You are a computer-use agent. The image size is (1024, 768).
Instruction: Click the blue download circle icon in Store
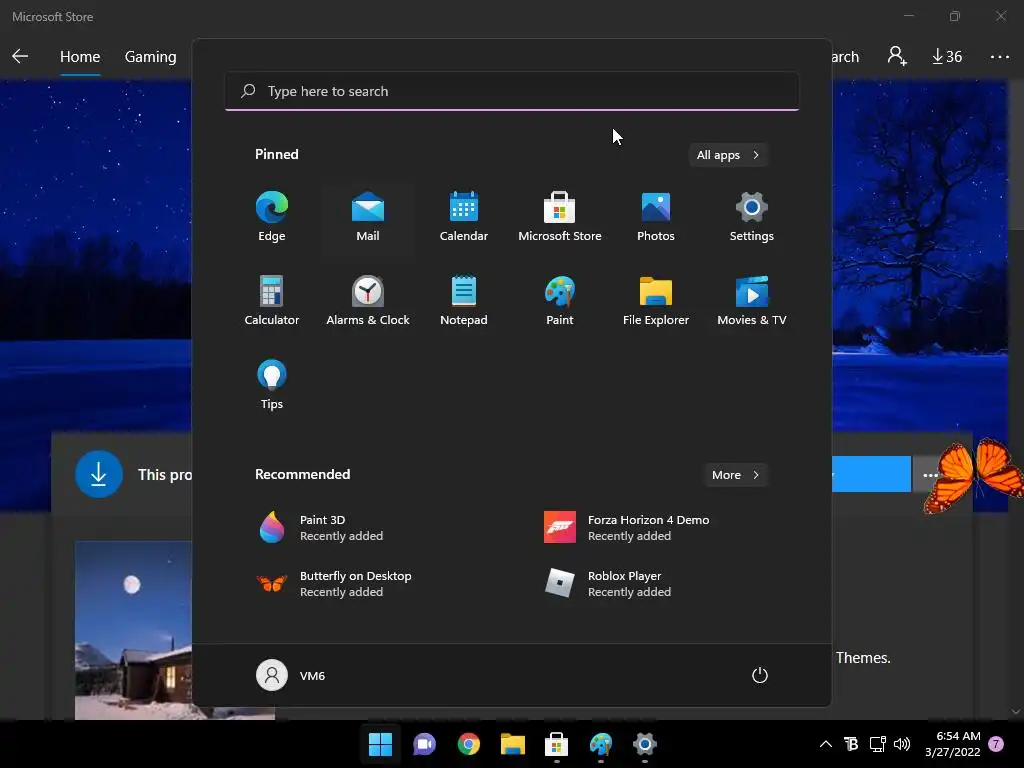tap(99, 474)
